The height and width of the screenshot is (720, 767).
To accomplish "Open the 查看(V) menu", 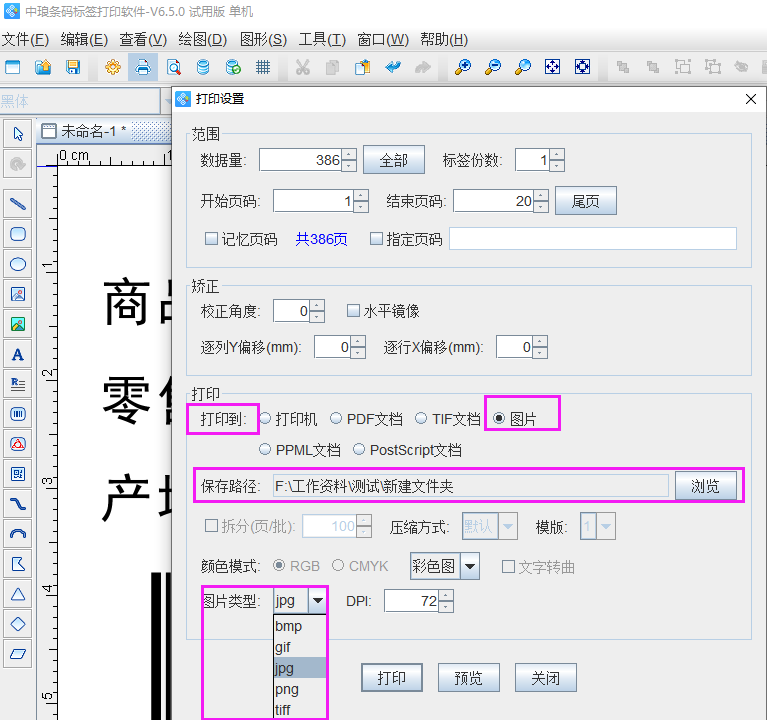I will coord(143,39).
